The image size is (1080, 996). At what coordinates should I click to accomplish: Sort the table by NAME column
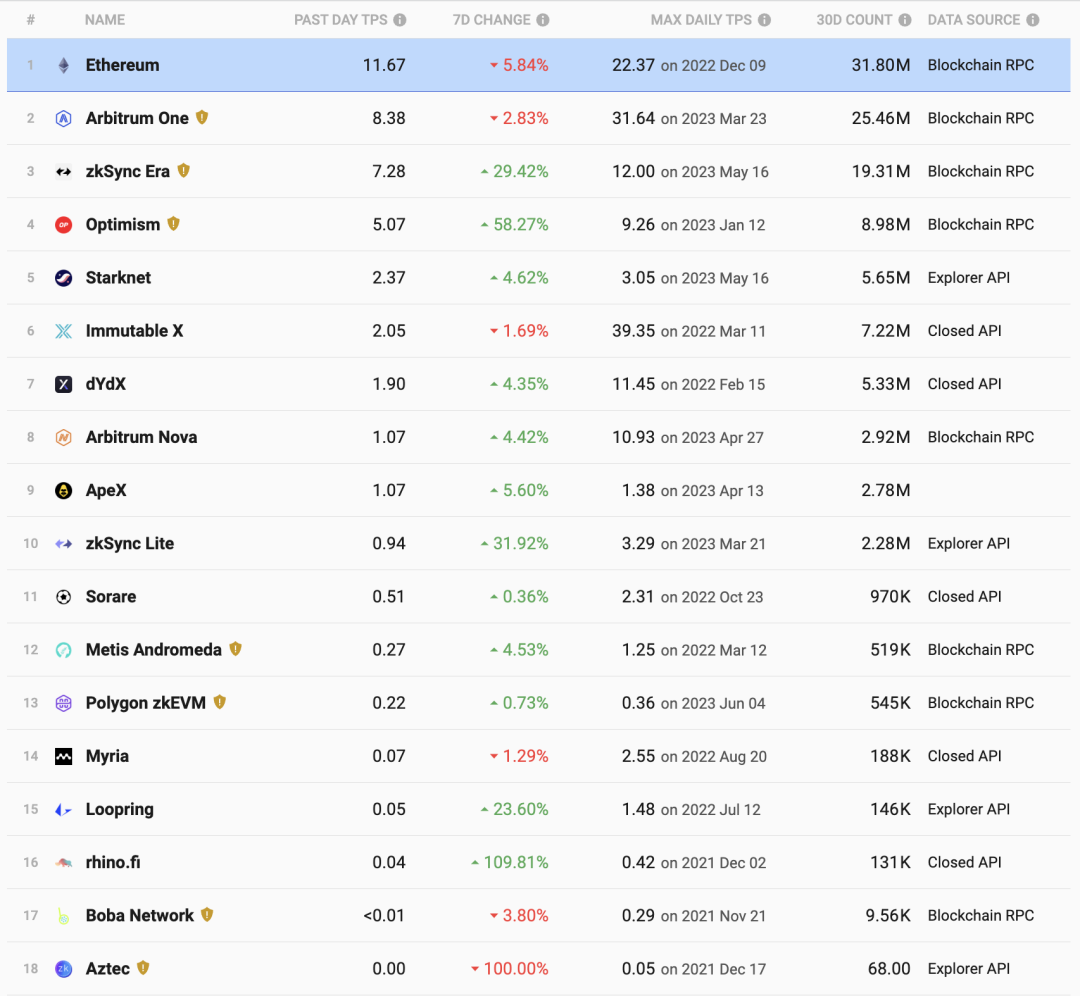[x=105, y=19]
